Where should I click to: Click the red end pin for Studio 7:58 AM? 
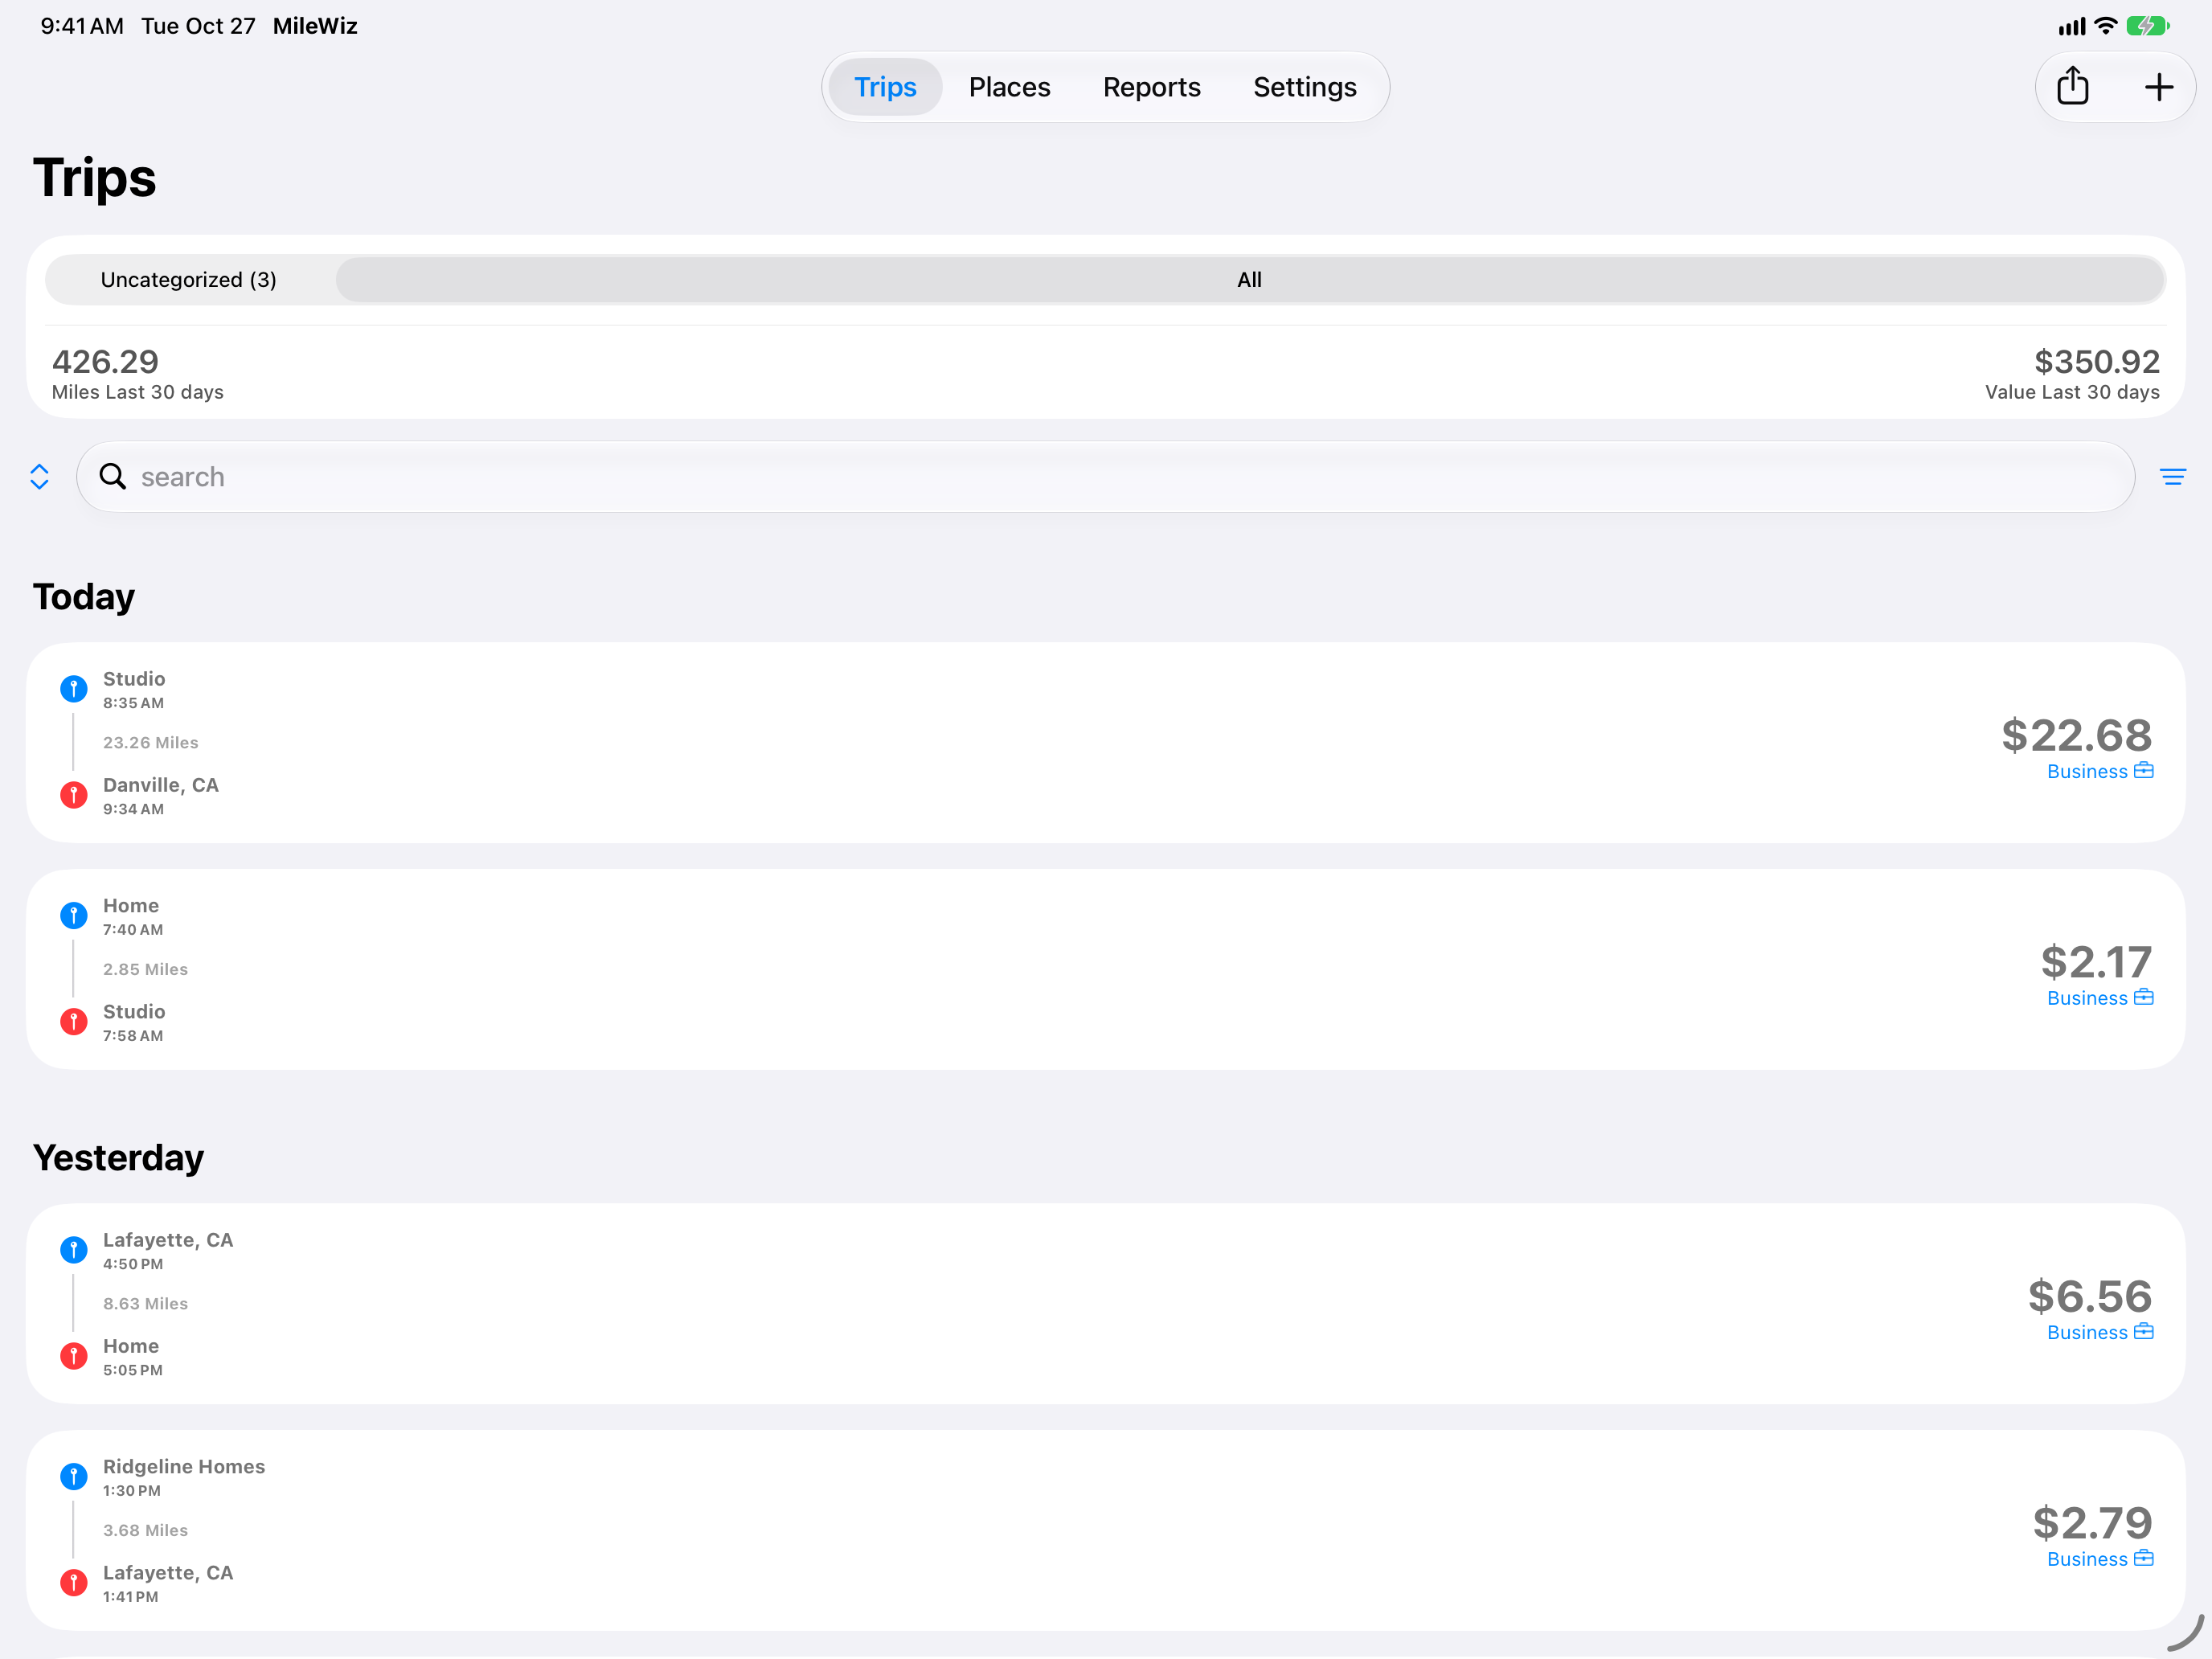tap(74, 1021)
